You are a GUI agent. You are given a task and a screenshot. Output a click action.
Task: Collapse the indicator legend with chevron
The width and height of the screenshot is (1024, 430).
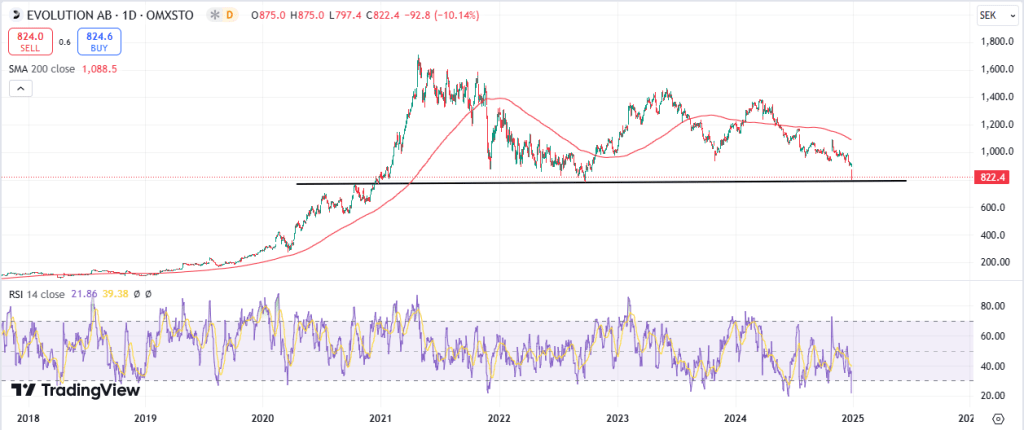tap(20, 89)
